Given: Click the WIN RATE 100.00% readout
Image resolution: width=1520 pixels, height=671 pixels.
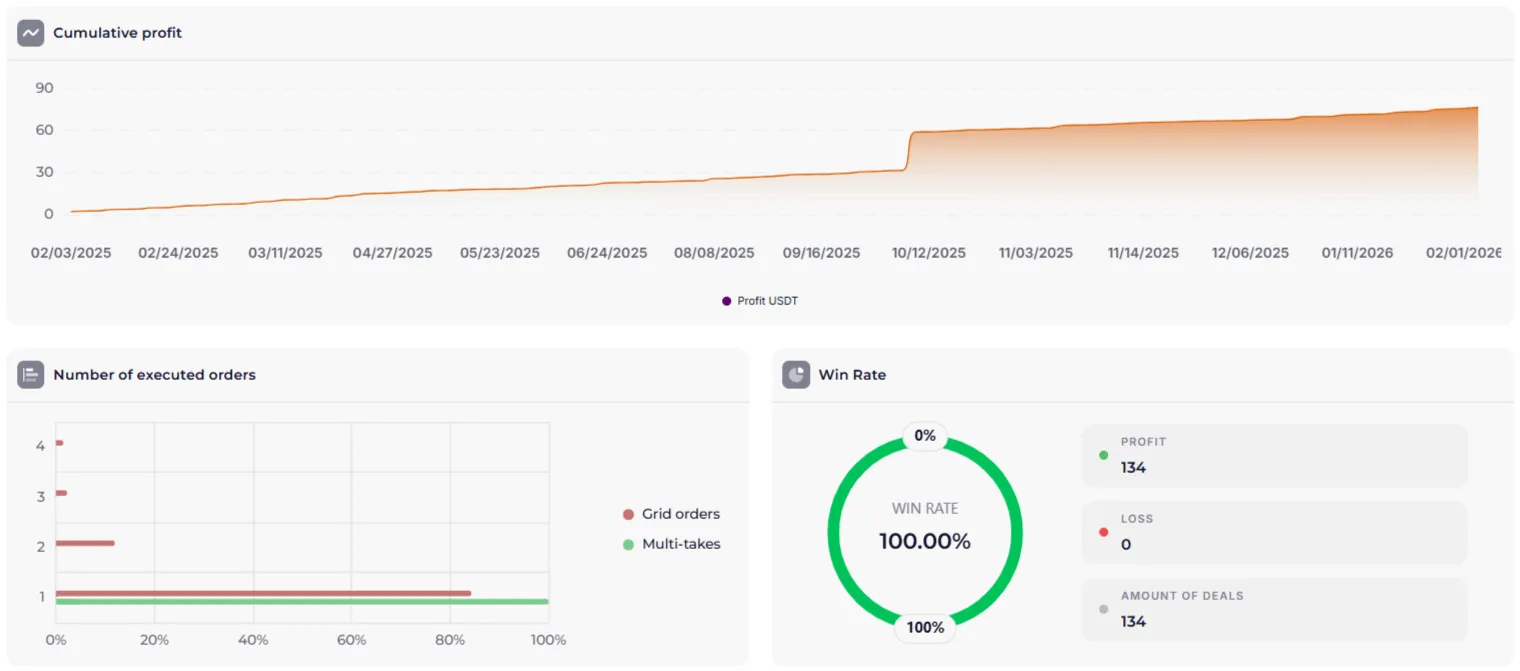Looking at the screenshot, I should [x=924, y=528].
